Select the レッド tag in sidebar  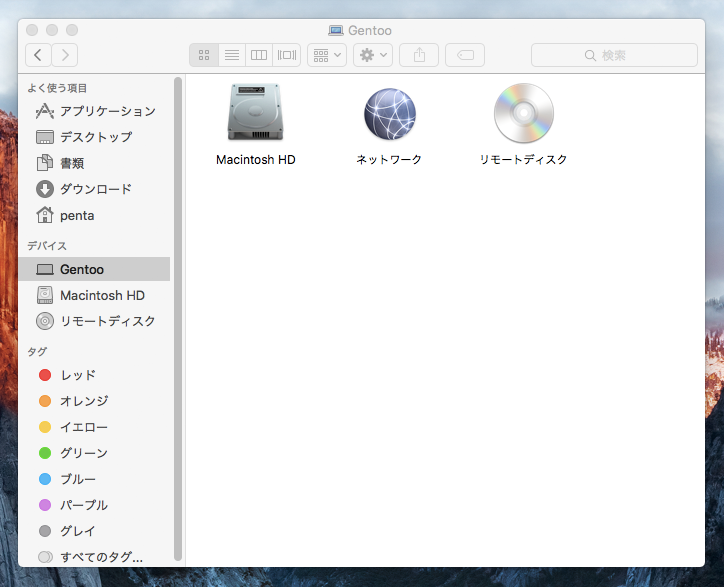[96, 375]
